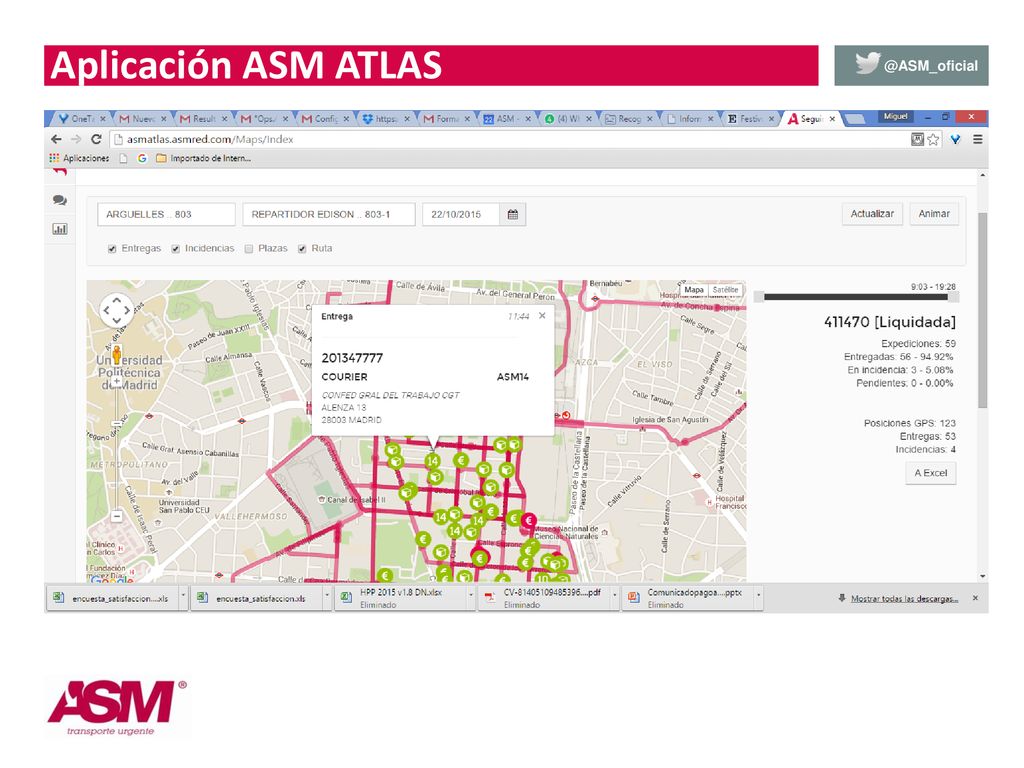1024x768 pixels.
Task: Click the Actualizar button
Action: click(872, 214)
